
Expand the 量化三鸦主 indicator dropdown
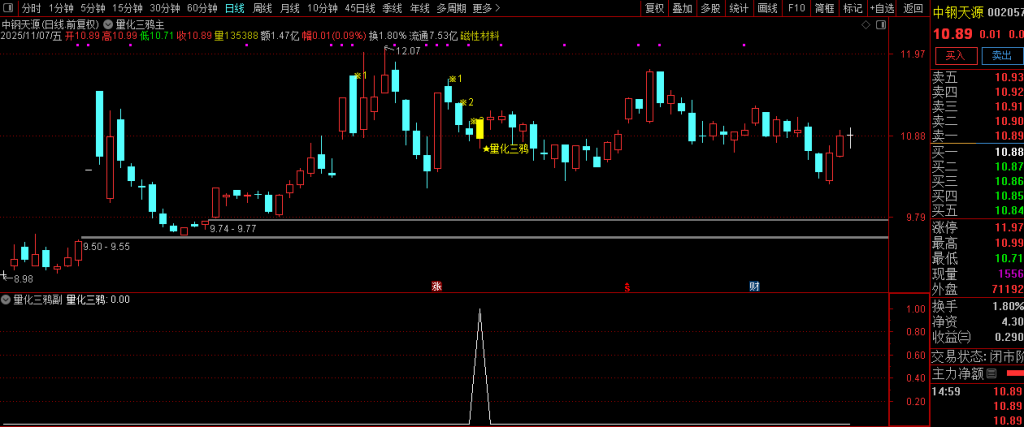click(x=107, y=23)
